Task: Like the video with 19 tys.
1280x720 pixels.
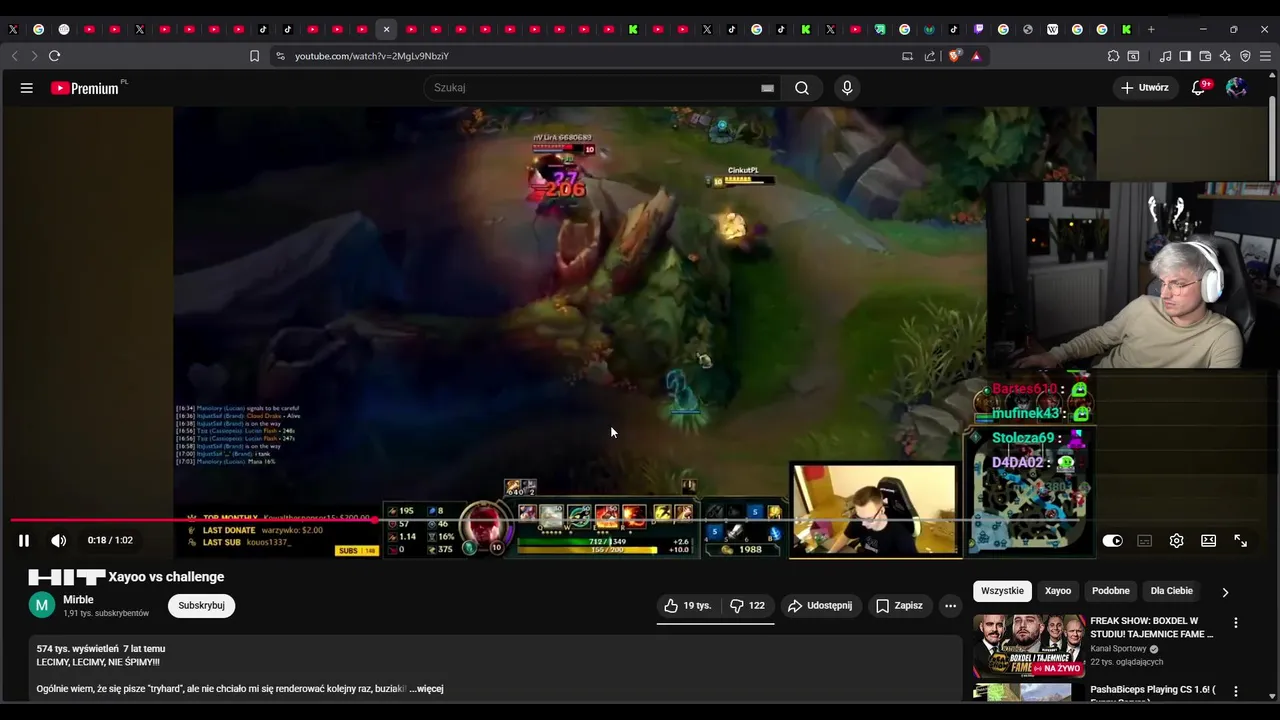Action: click(x=686, y=605)
